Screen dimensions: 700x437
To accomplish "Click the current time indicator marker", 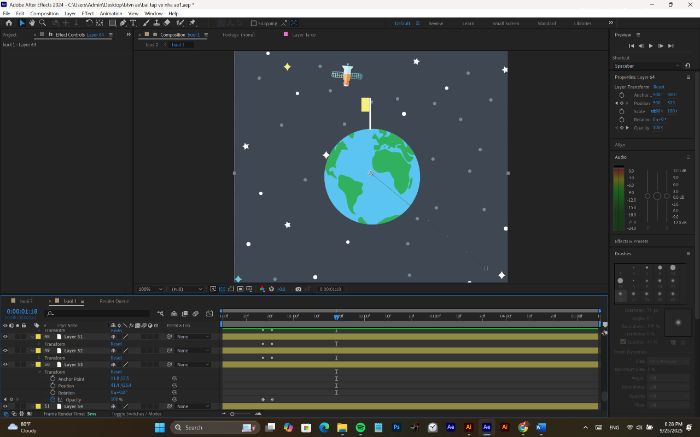I will (337, 316).
